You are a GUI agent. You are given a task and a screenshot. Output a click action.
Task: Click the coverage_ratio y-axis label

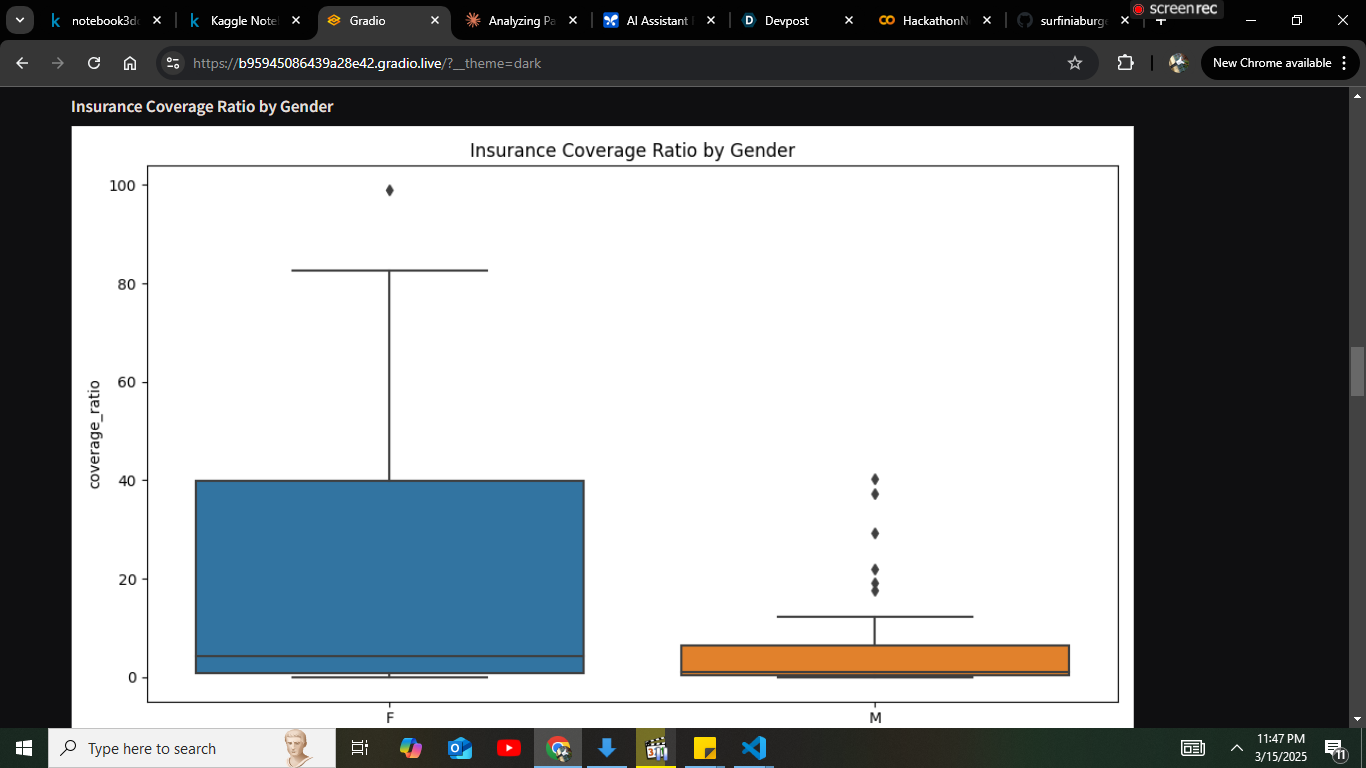(x=95, y=435)
